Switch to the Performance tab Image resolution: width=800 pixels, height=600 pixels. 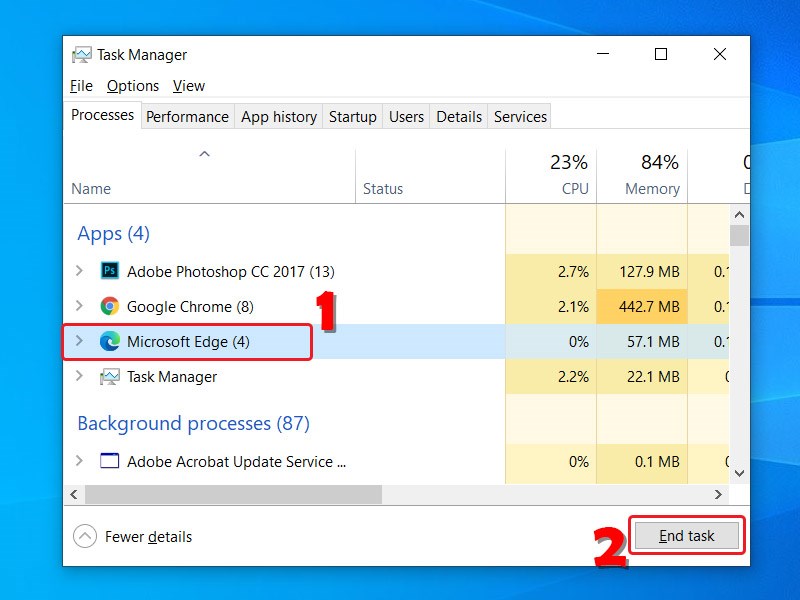187,116
